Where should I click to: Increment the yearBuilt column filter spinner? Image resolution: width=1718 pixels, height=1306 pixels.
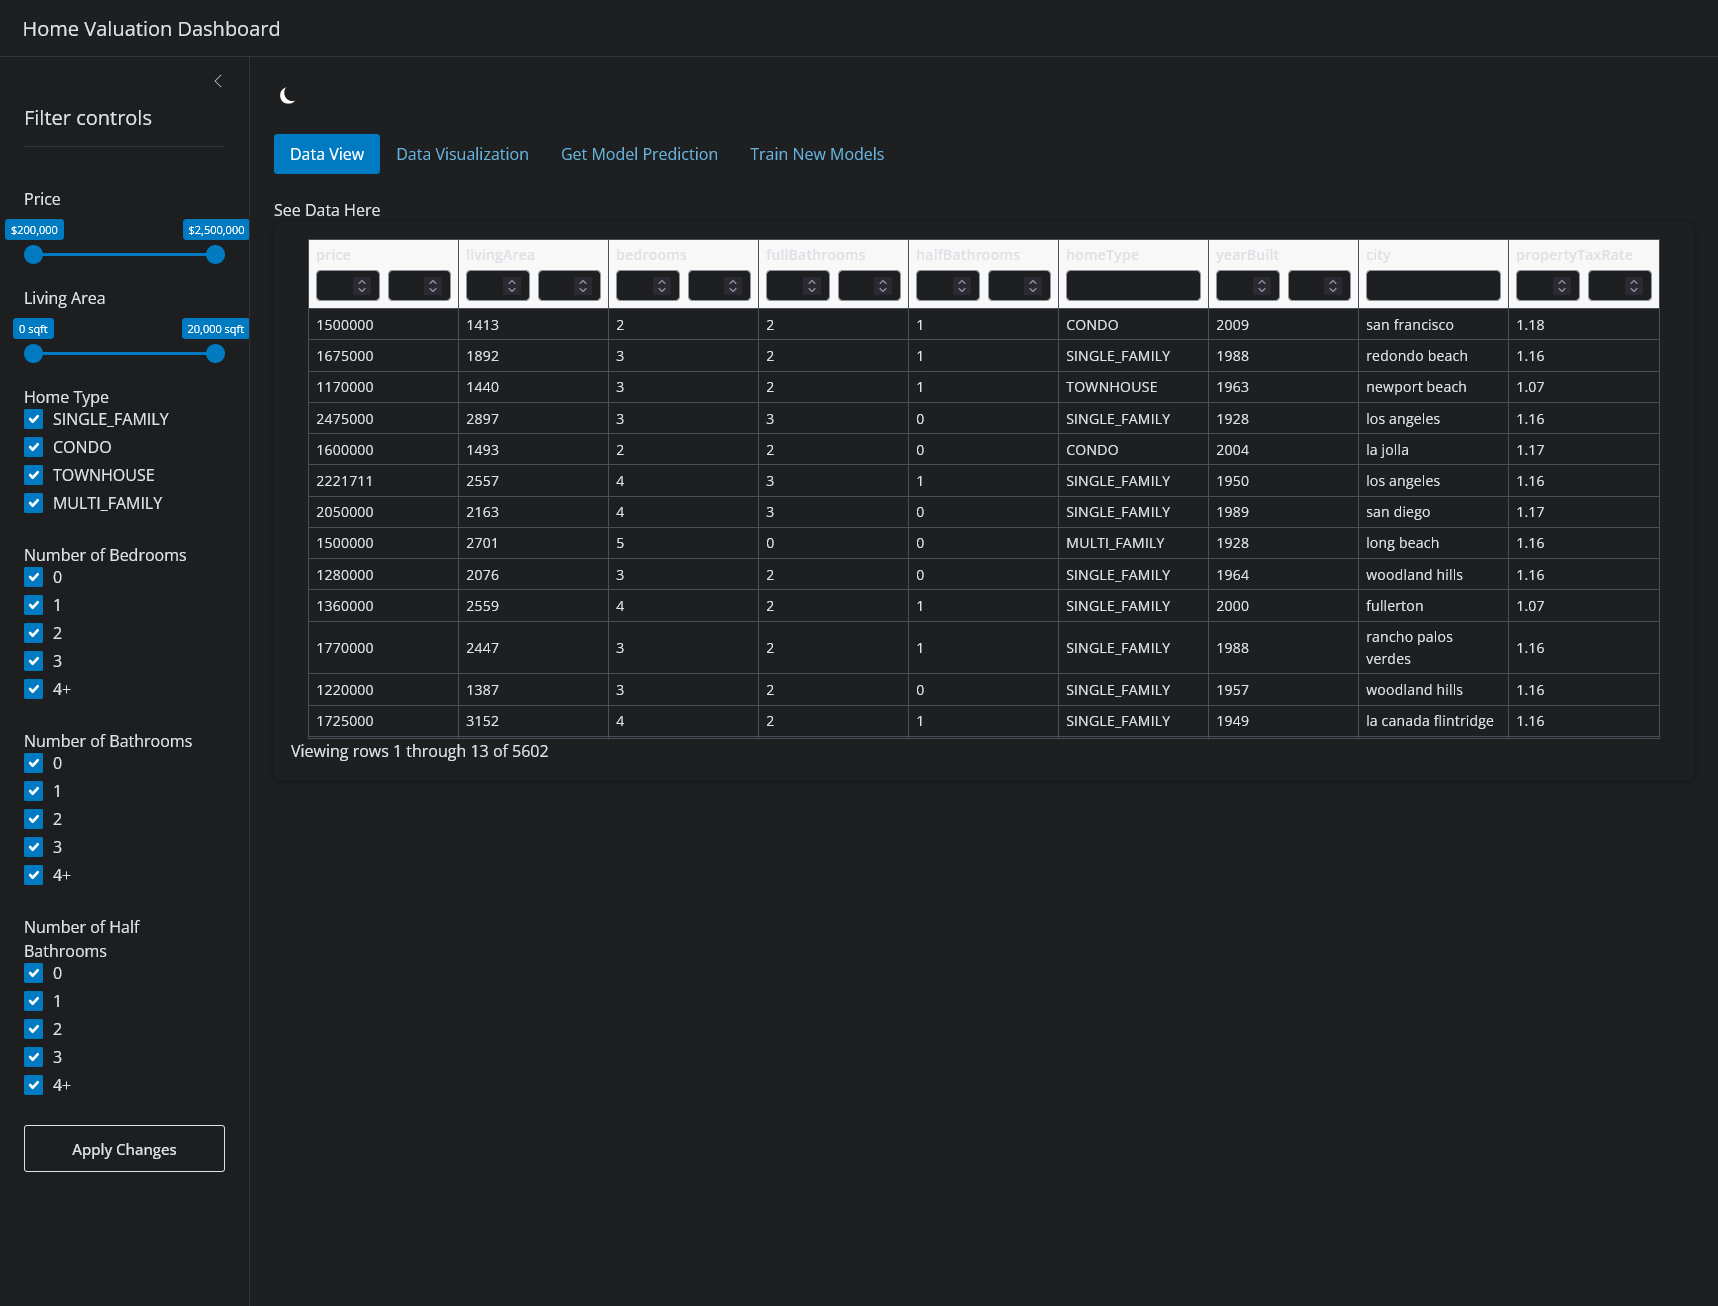(1261, 280)
